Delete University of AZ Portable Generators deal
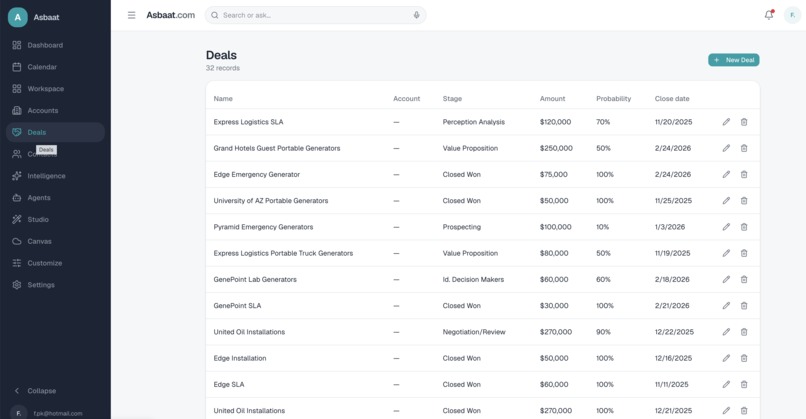The image size is (806, 419). tap(744, 201)
